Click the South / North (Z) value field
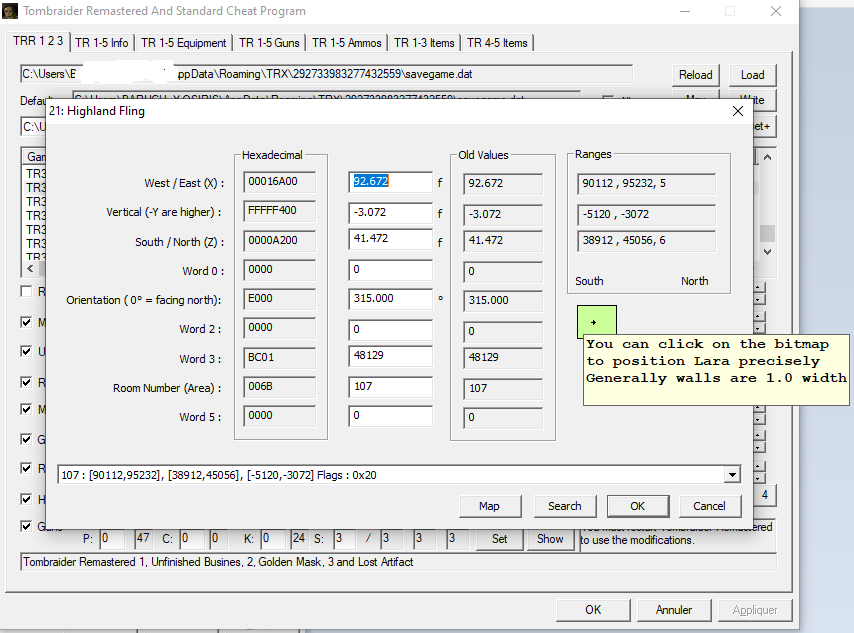This screenshot has width=854, height=633. click(391, 239)
